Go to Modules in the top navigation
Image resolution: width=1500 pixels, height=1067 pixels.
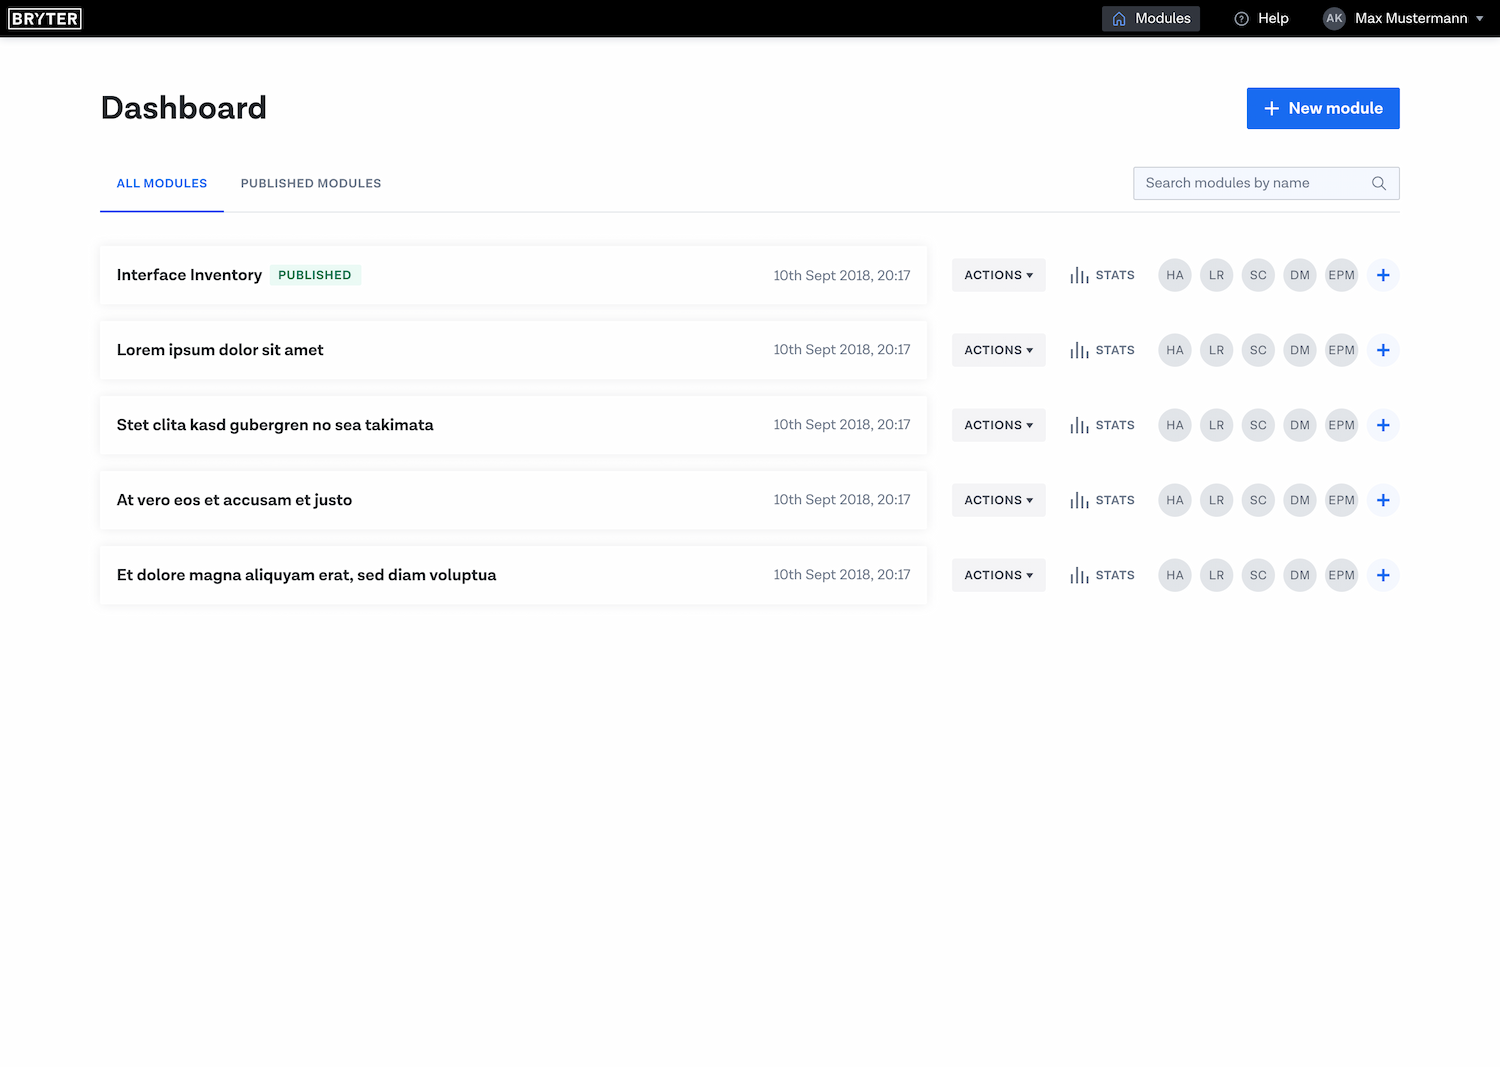[1151, 19]
